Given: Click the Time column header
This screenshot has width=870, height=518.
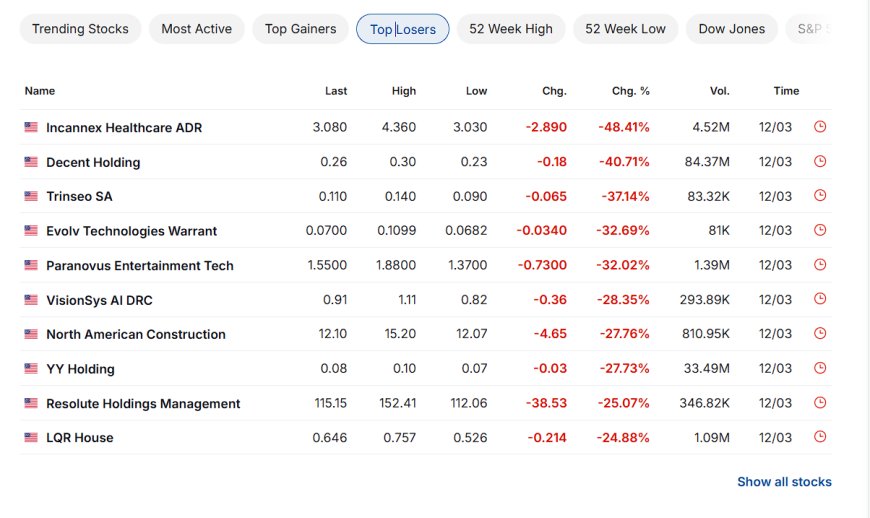Looking at the screenshot, I should click(x=786, y=91).
